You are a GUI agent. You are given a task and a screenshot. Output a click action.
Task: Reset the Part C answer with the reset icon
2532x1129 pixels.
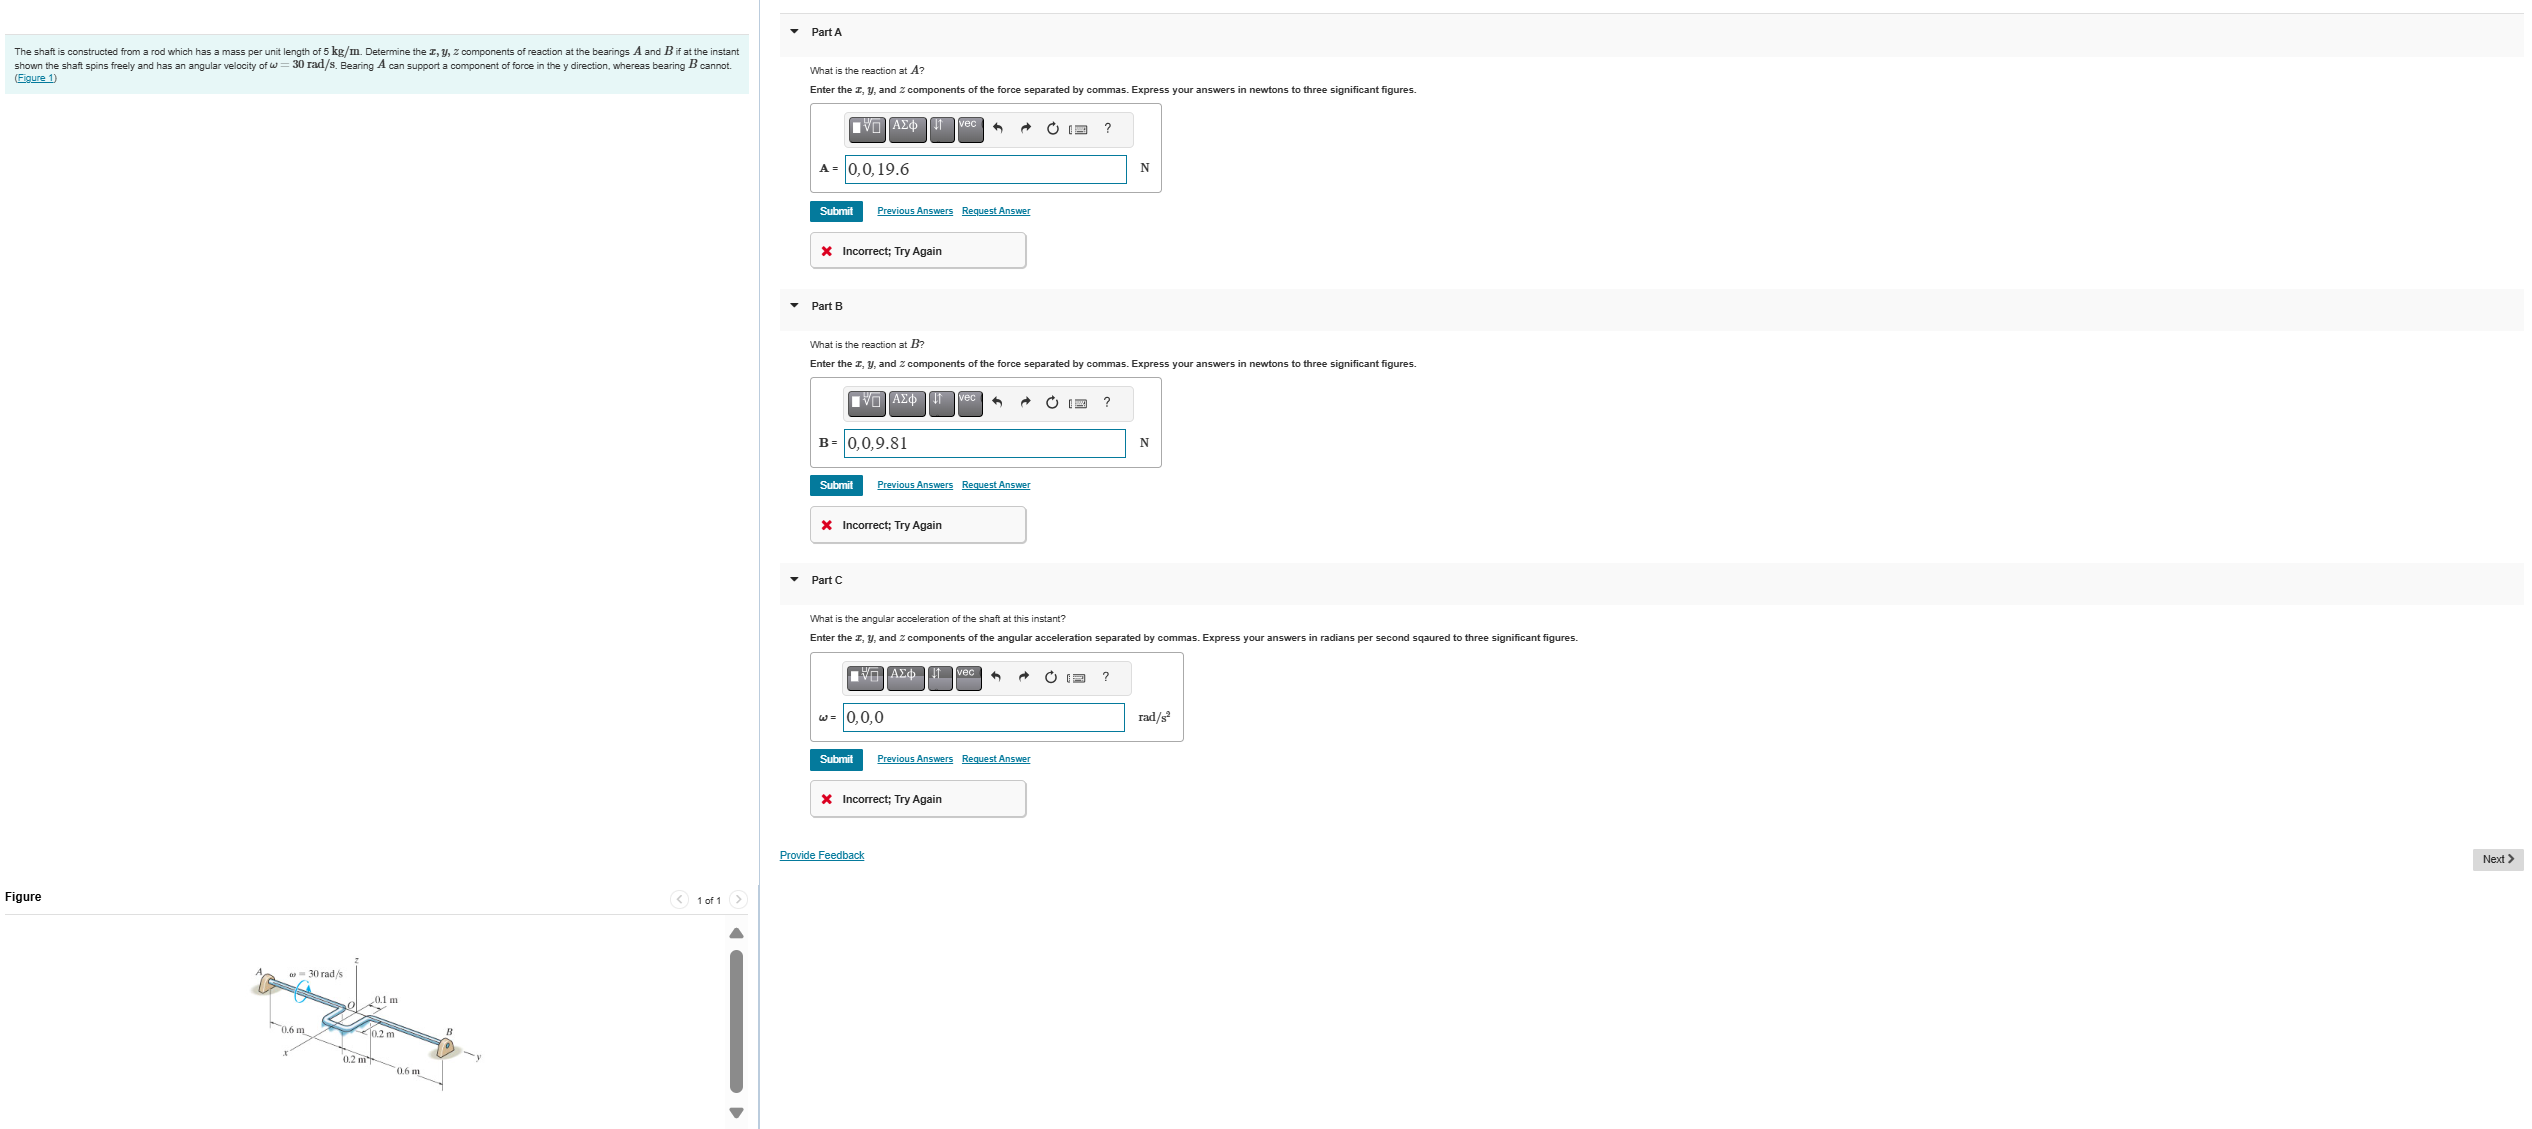[1050, 677]
